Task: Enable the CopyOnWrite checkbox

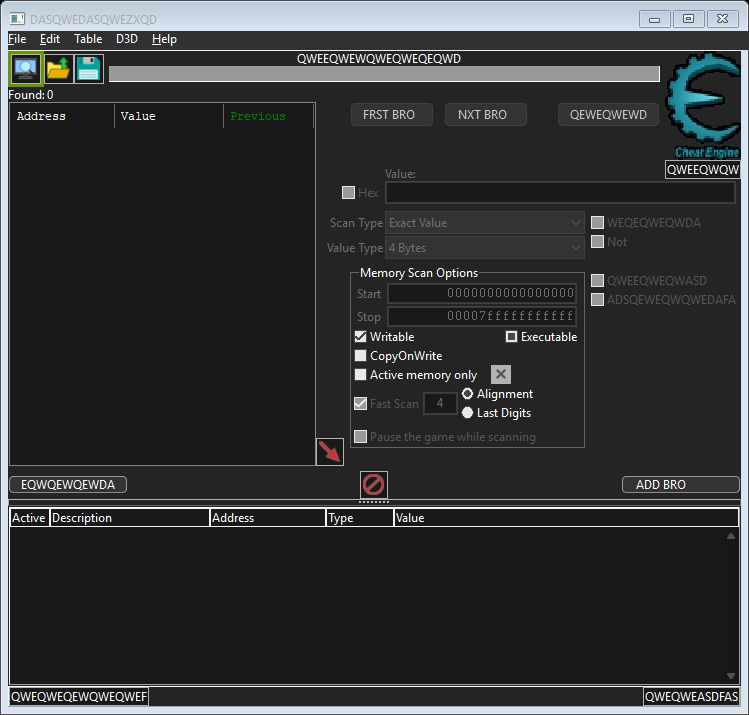Action: (361, 356)
